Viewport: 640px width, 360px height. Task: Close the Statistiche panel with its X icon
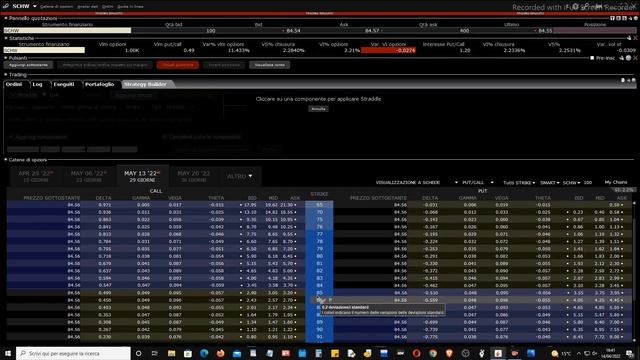[x=635, y=38]
